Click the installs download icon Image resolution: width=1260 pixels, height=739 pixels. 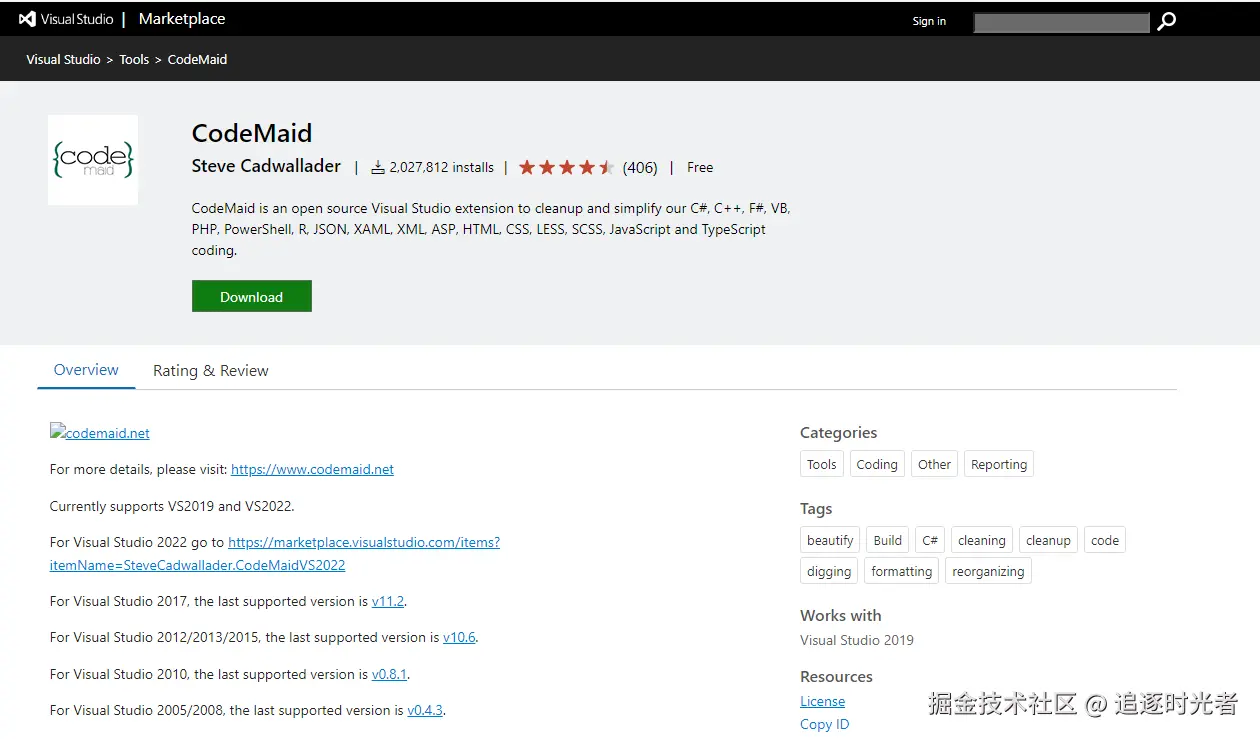click(x=378, y=168)
